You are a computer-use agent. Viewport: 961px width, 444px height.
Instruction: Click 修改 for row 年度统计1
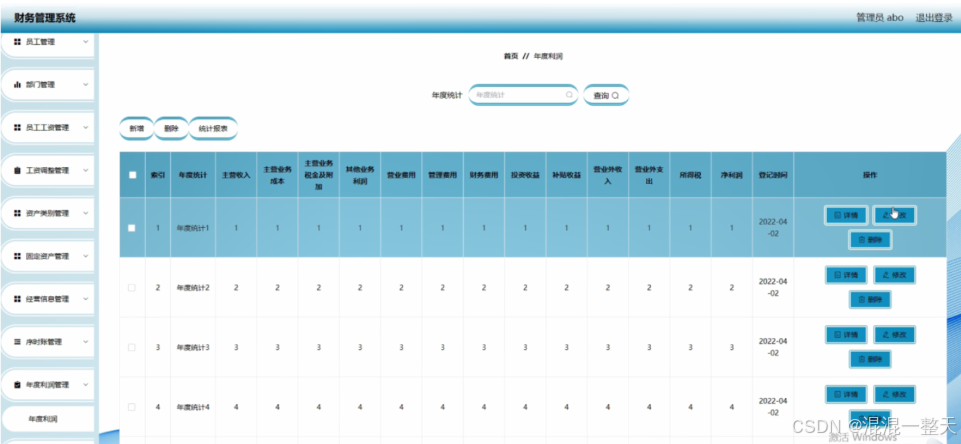point(894,215)
